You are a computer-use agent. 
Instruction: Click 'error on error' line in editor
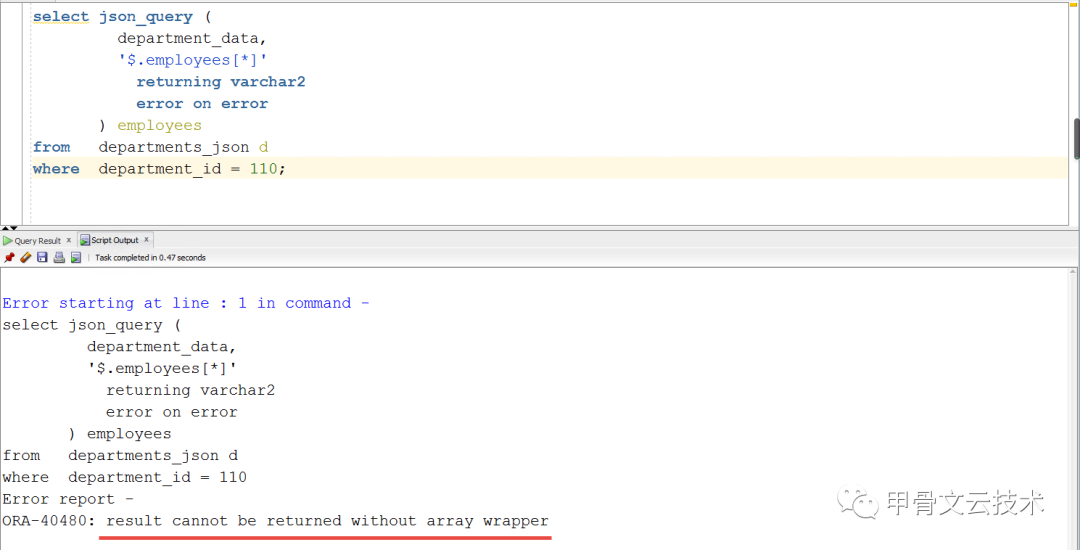[x=202, y=104]
